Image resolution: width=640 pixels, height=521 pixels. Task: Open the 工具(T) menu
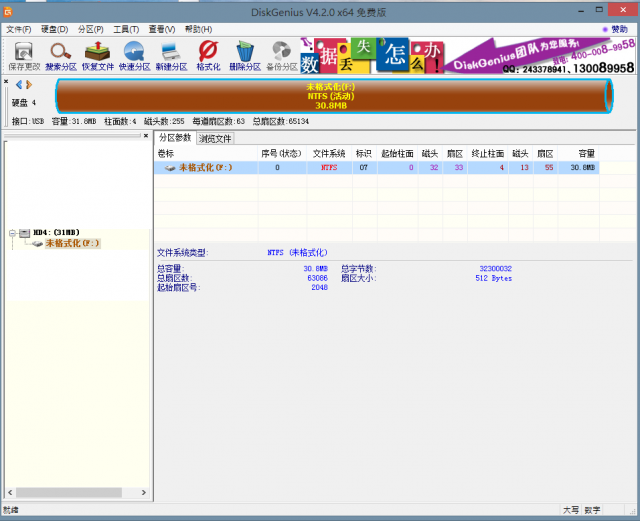[x=126, y=29]
